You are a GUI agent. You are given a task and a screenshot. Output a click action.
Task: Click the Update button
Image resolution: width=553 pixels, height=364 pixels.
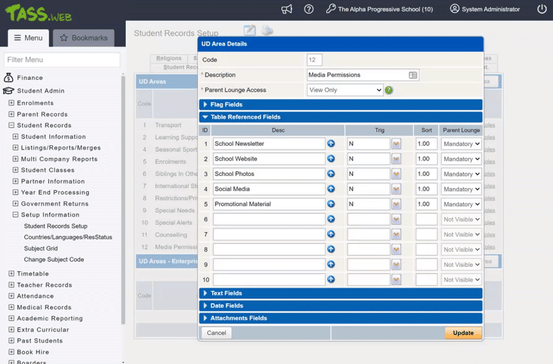(x=463, y=333)
